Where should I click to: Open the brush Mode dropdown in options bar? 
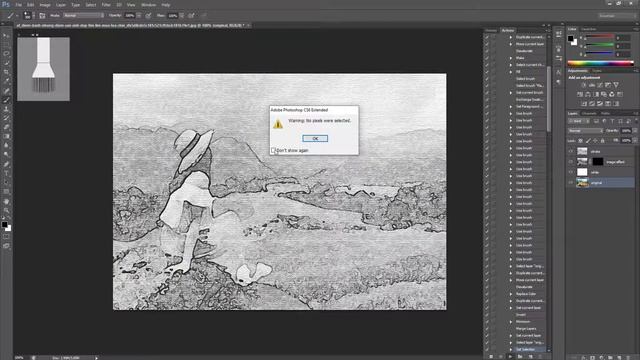pyautogui.click(x=83, y=16)
